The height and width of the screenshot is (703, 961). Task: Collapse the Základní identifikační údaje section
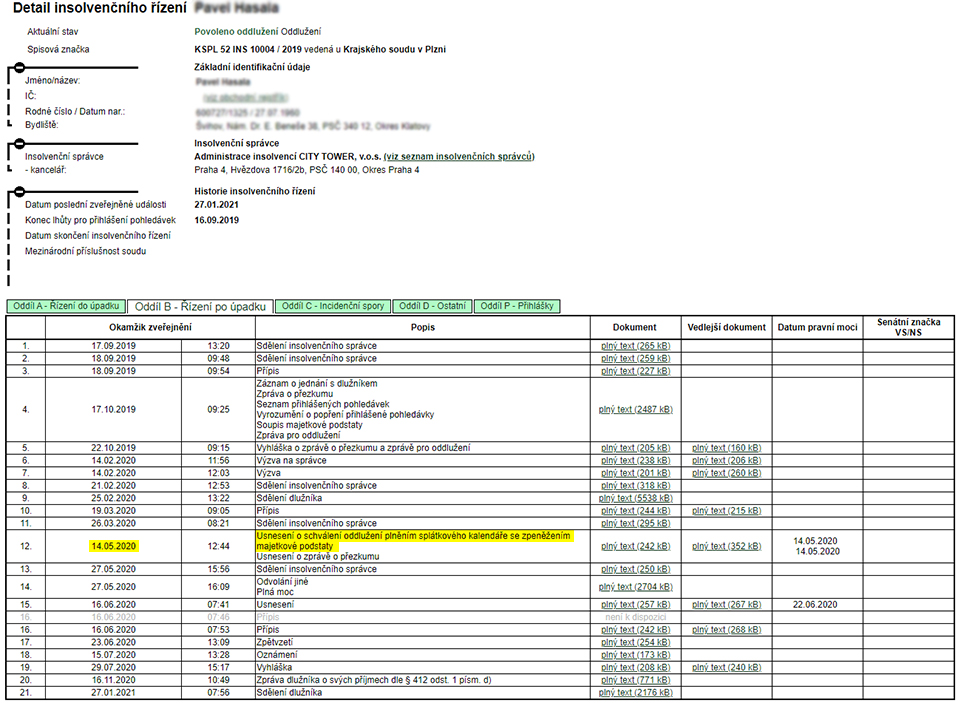(19, 67)
